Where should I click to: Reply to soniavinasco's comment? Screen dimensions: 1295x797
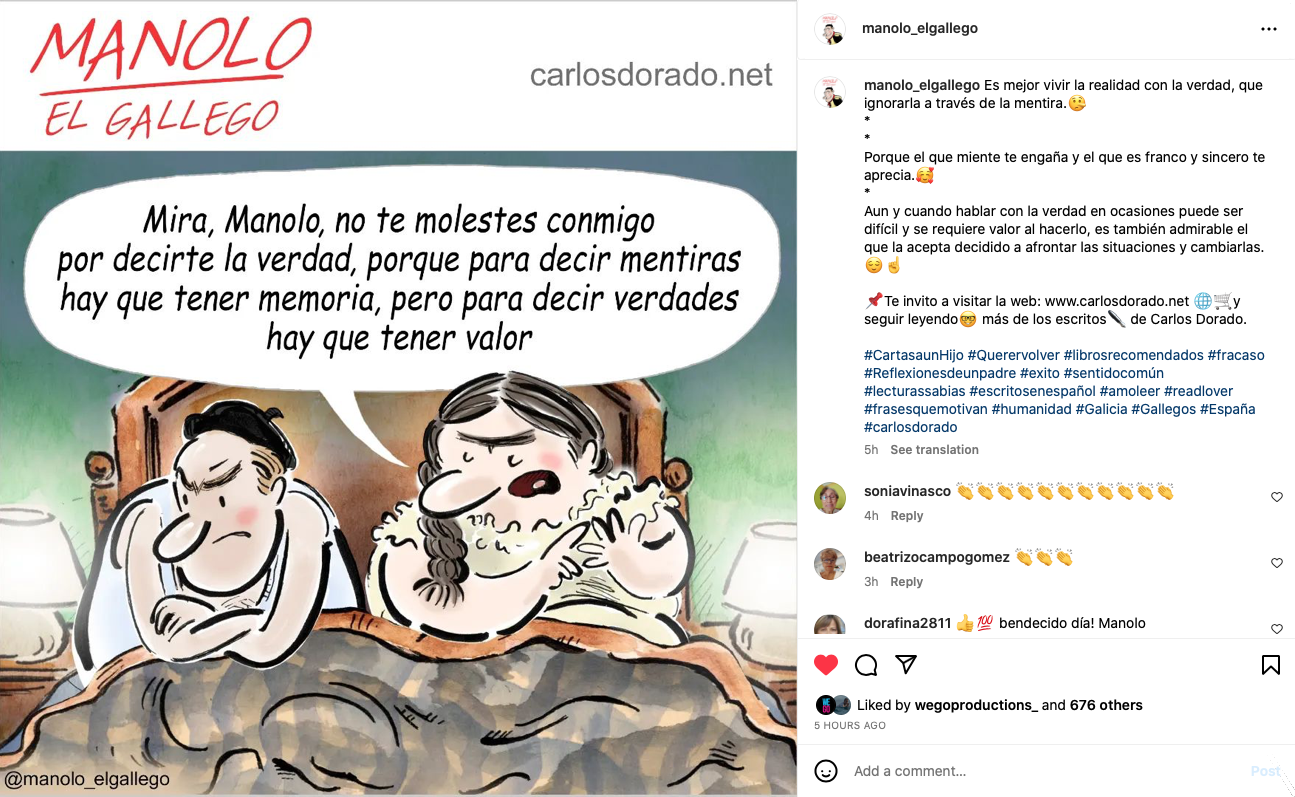click(906, 516)
